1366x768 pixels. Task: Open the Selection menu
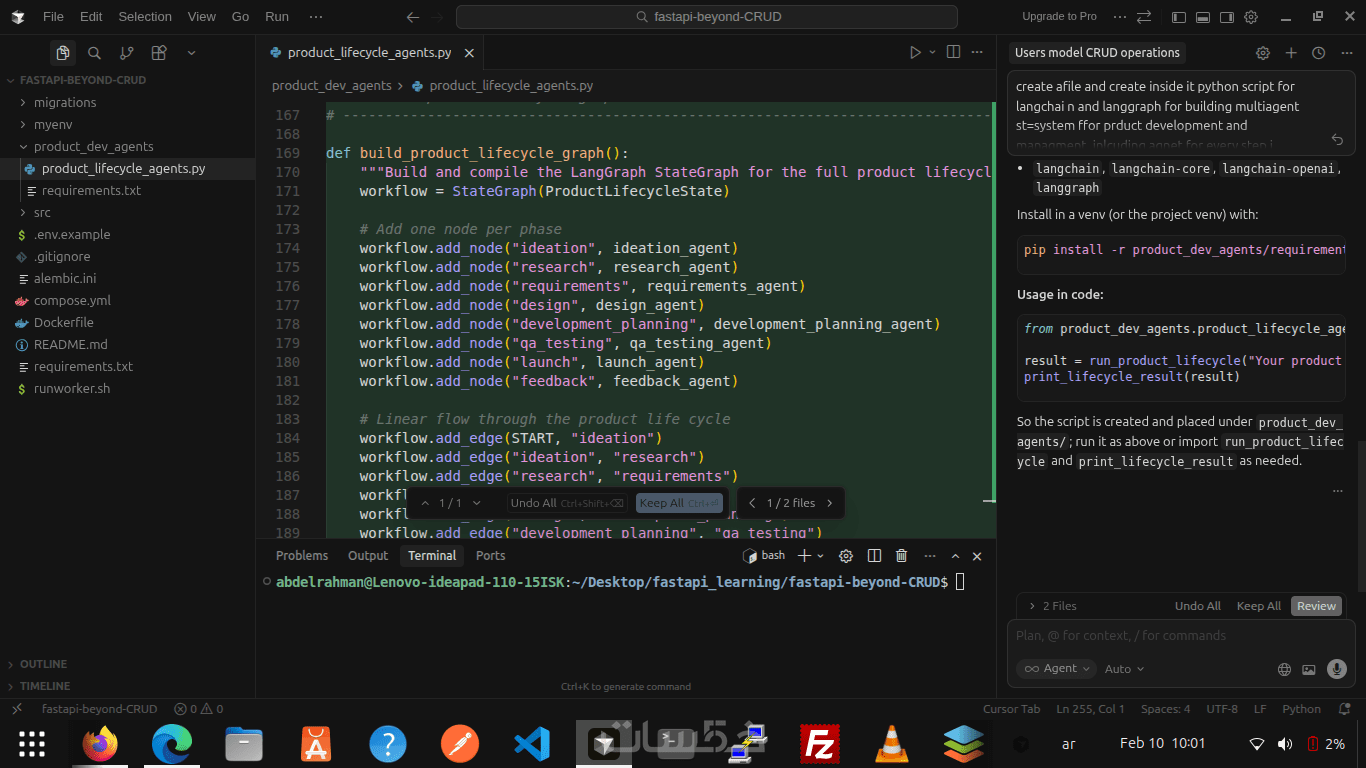click(x=145, y=17)
